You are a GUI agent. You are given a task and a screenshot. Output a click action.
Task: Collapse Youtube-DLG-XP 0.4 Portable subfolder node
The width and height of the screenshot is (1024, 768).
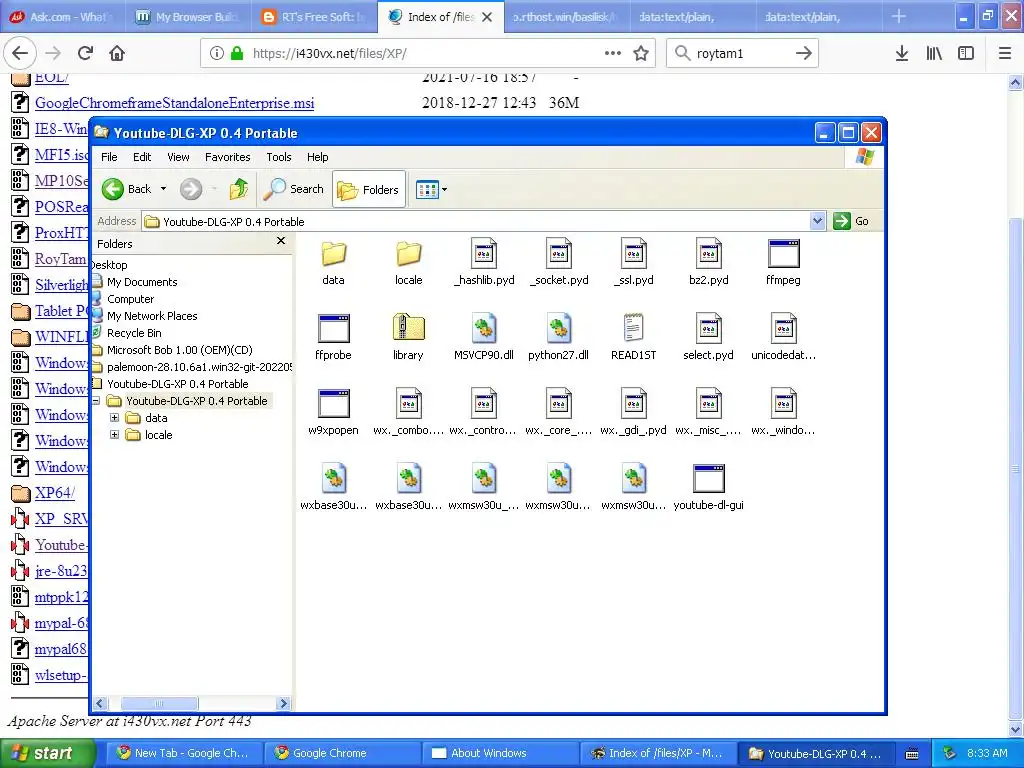coord(96,401)
